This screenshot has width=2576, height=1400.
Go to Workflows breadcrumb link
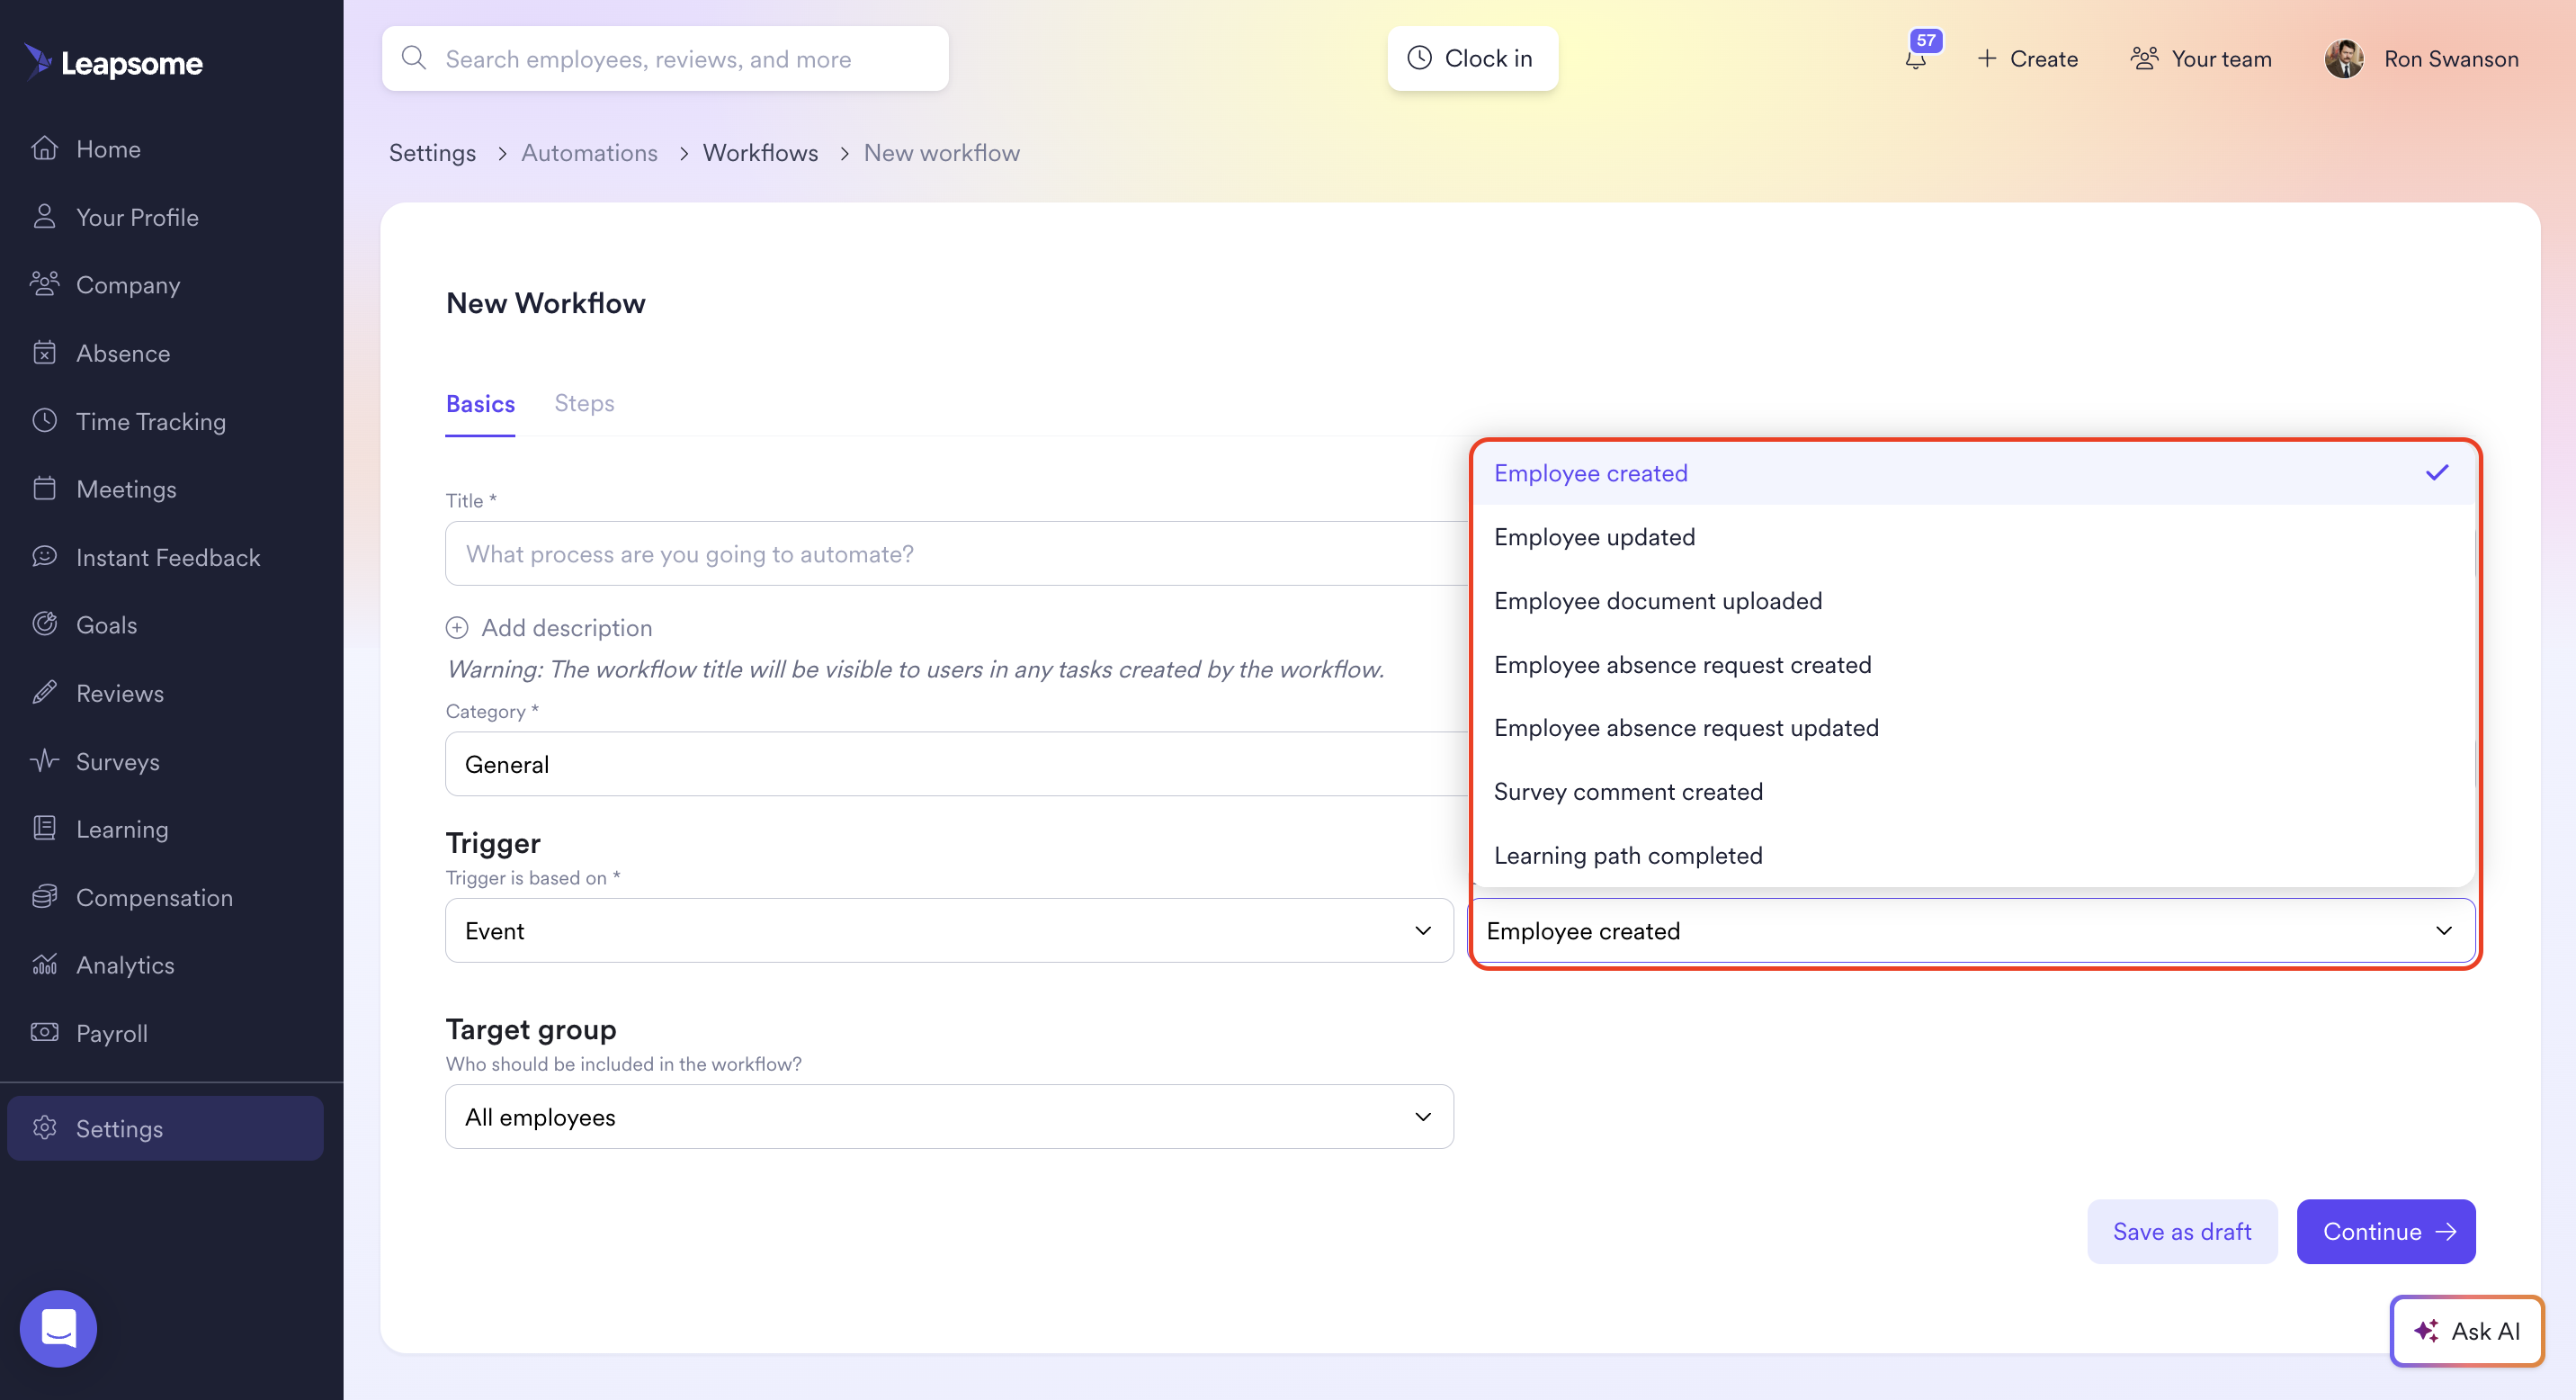(x=760, y=152)
